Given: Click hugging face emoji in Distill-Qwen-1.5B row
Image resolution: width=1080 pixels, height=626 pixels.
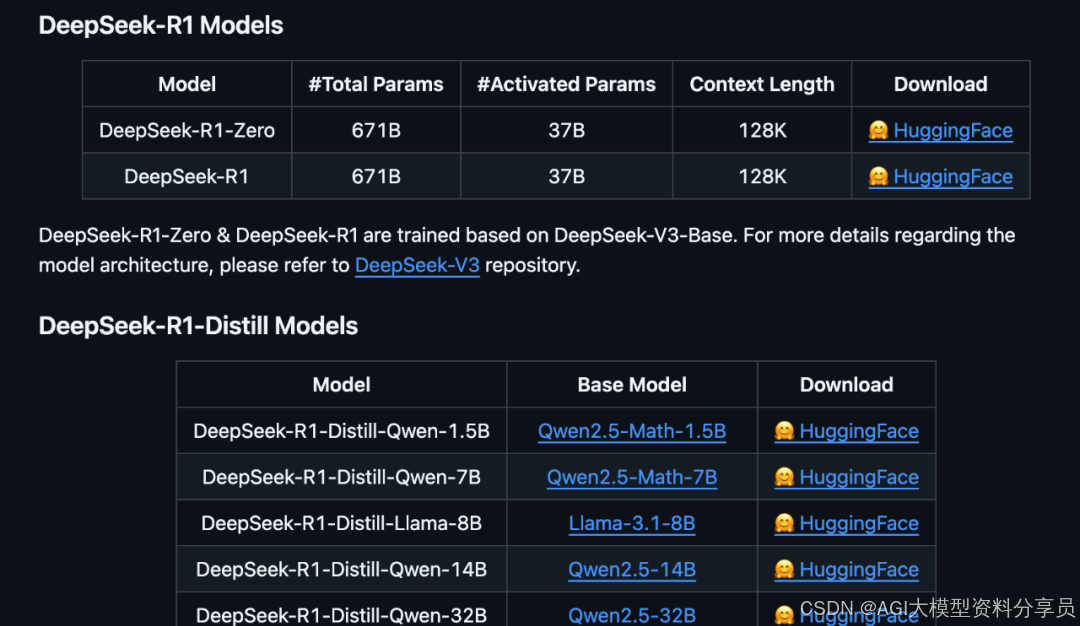Looking at the screenshot, I should pos(784,431).
